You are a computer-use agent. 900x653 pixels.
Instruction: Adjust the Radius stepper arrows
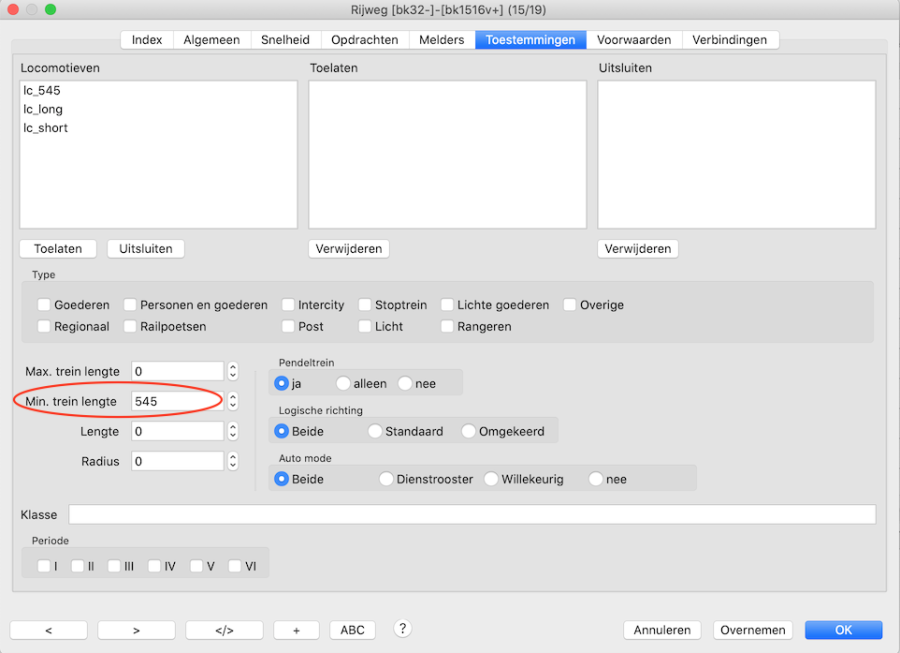(233, 461)
